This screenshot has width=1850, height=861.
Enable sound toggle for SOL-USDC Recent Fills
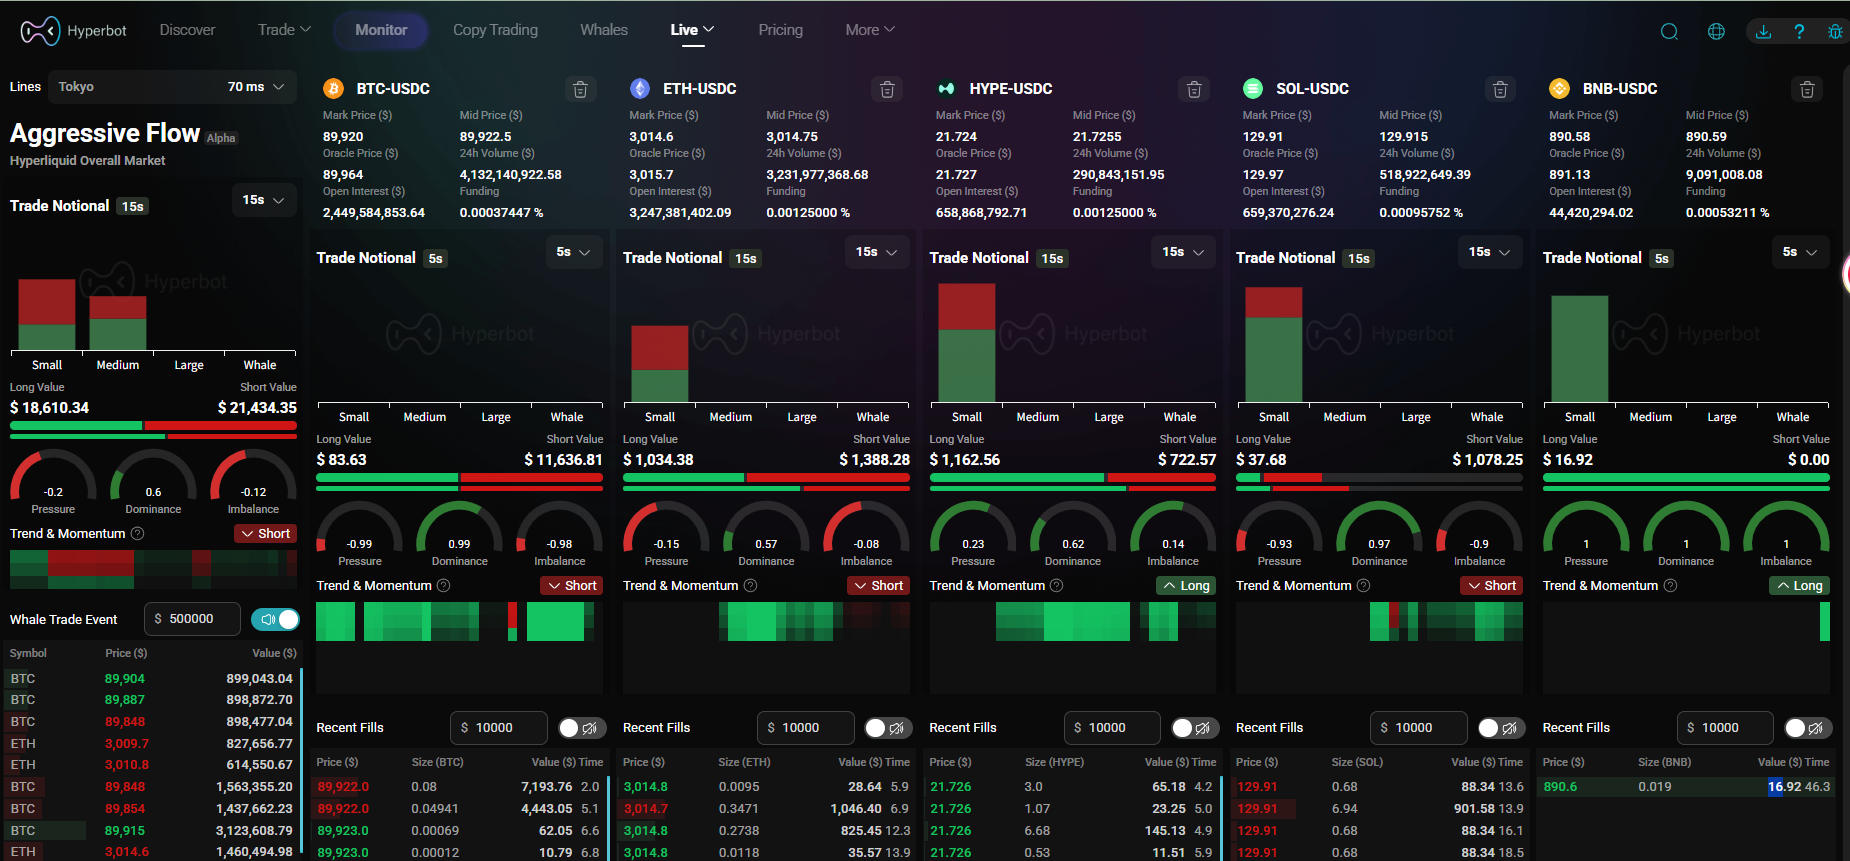pos(1500,728)
